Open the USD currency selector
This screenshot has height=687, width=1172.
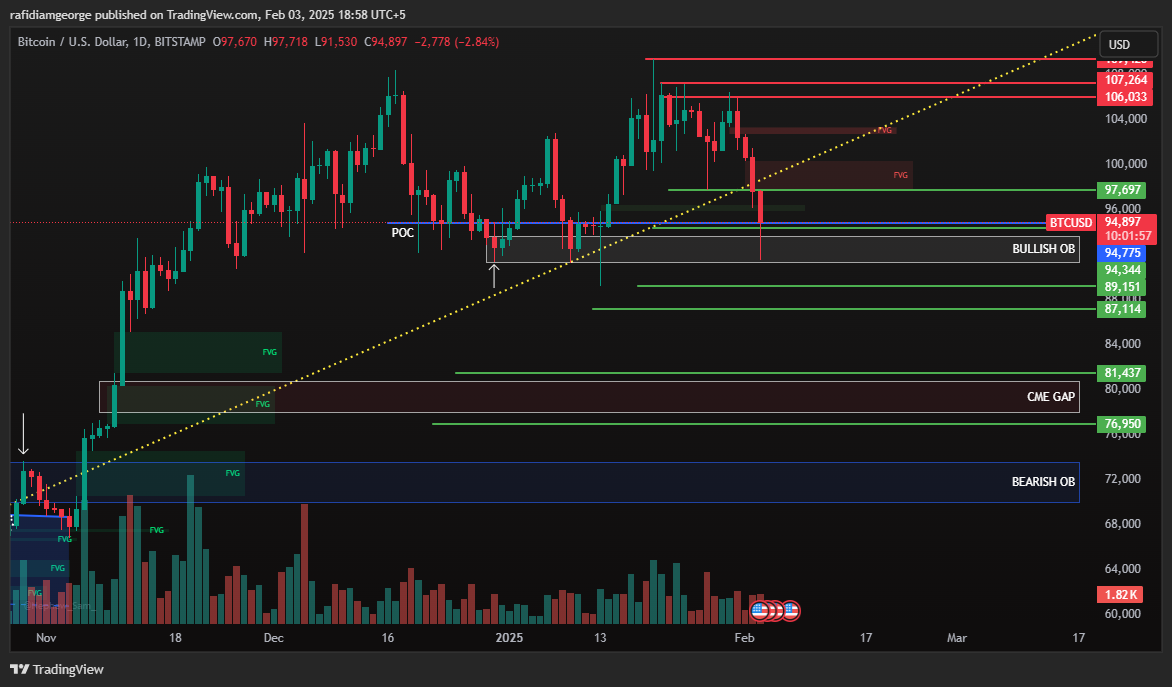tap(1128, 44)
